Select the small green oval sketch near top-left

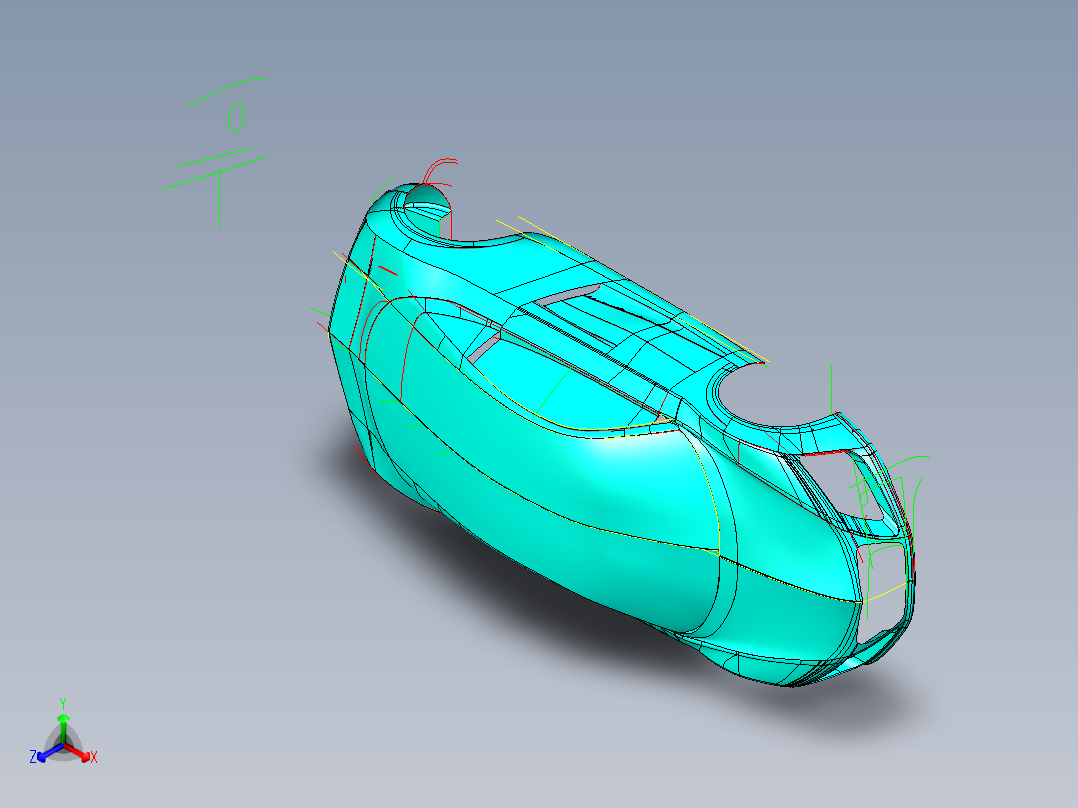[x=236, y=118]
